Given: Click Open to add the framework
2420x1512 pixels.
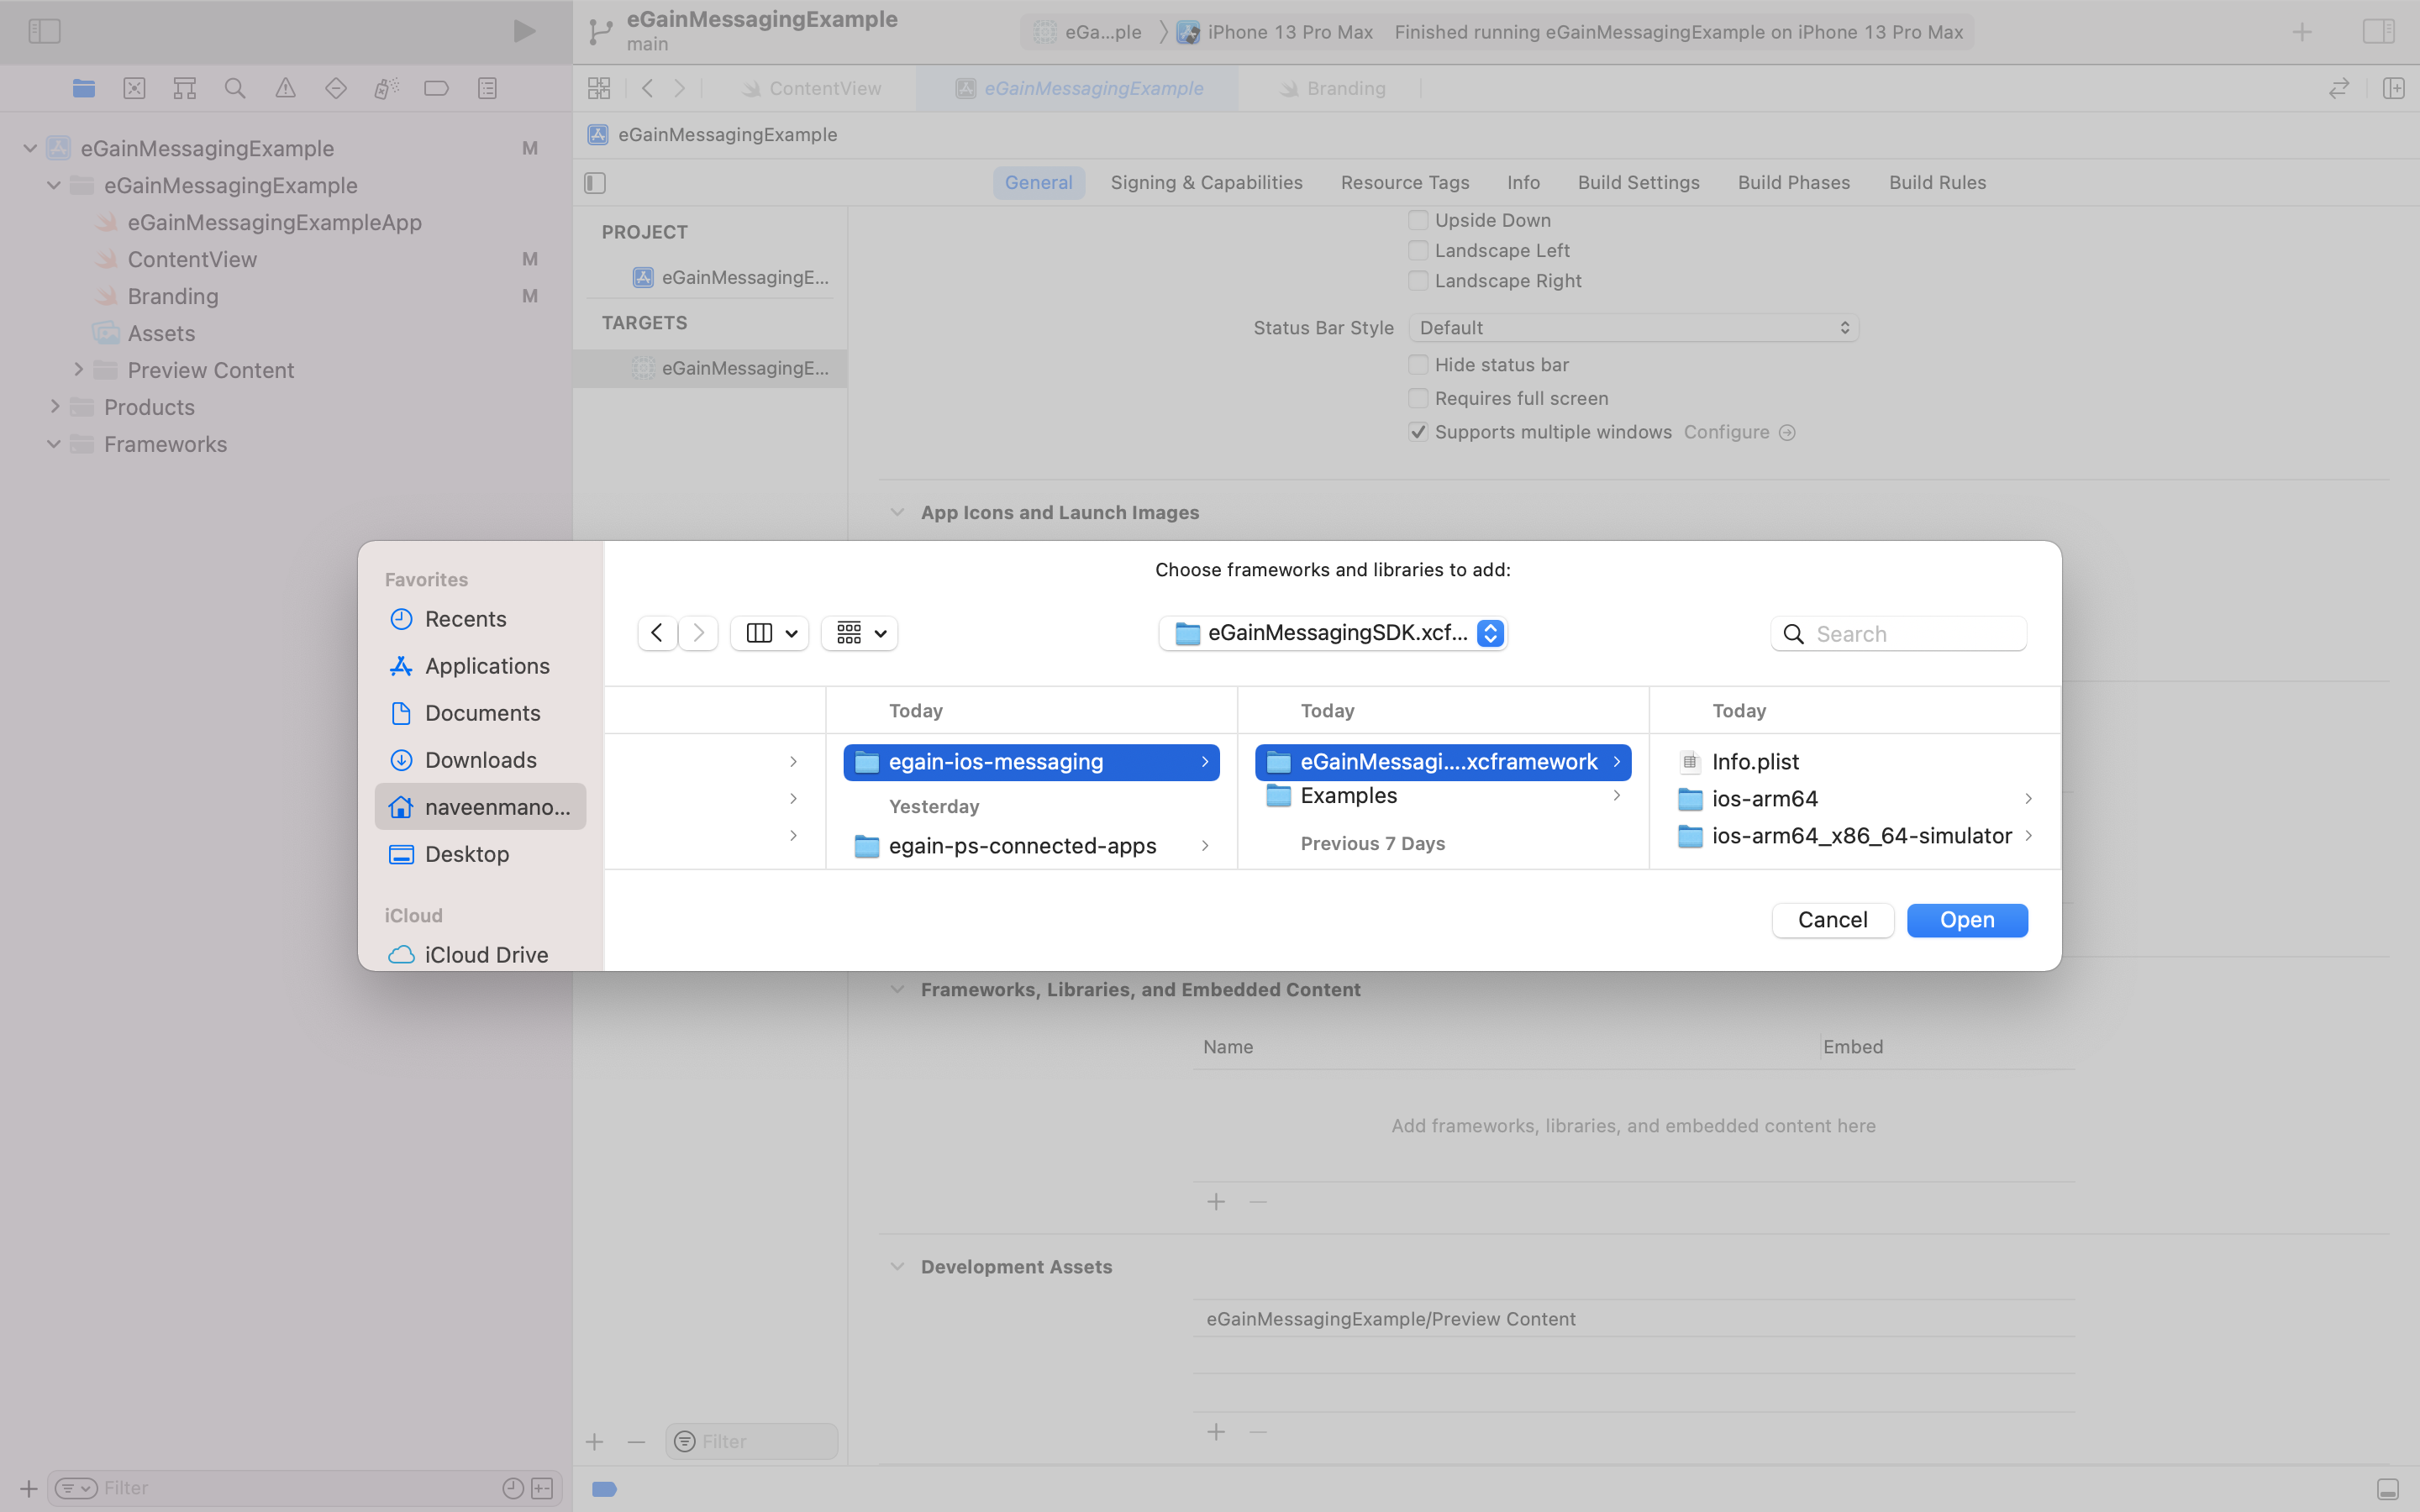Looking at the screenshot, I should (1967, 920).
